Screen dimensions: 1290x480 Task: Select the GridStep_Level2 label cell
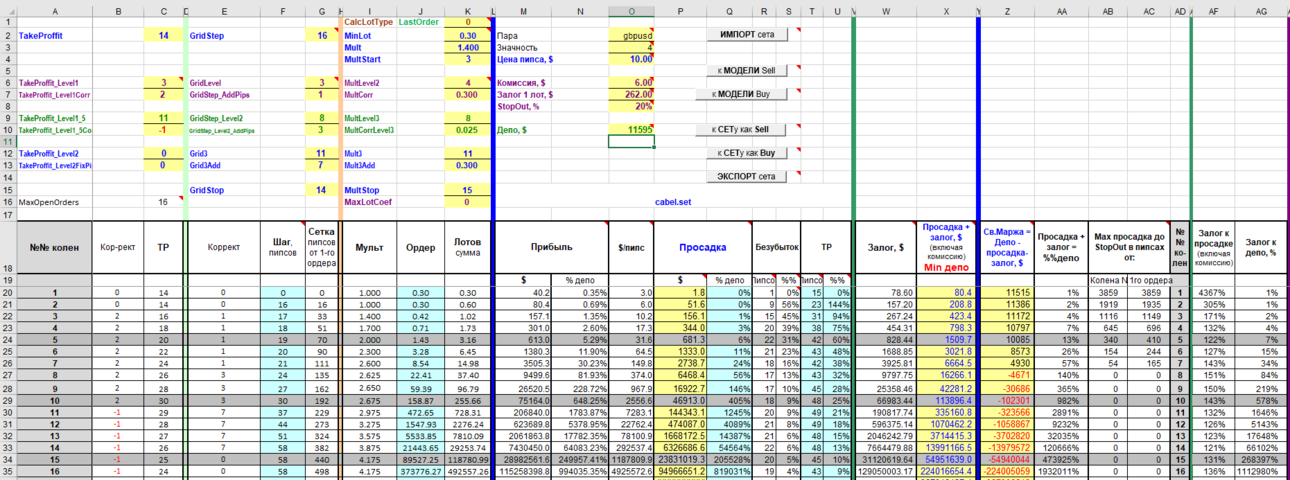pyautogui.click(x=225, y=118)
